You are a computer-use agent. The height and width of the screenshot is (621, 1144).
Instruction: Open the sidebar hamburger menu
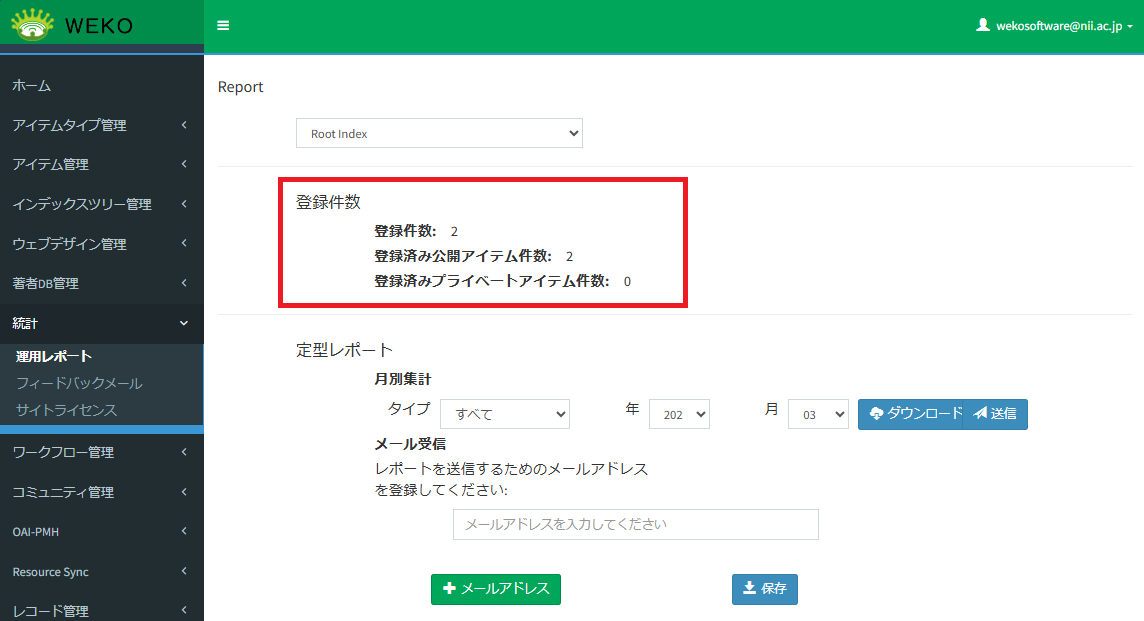pyautogui.click(x=222, y=26)
